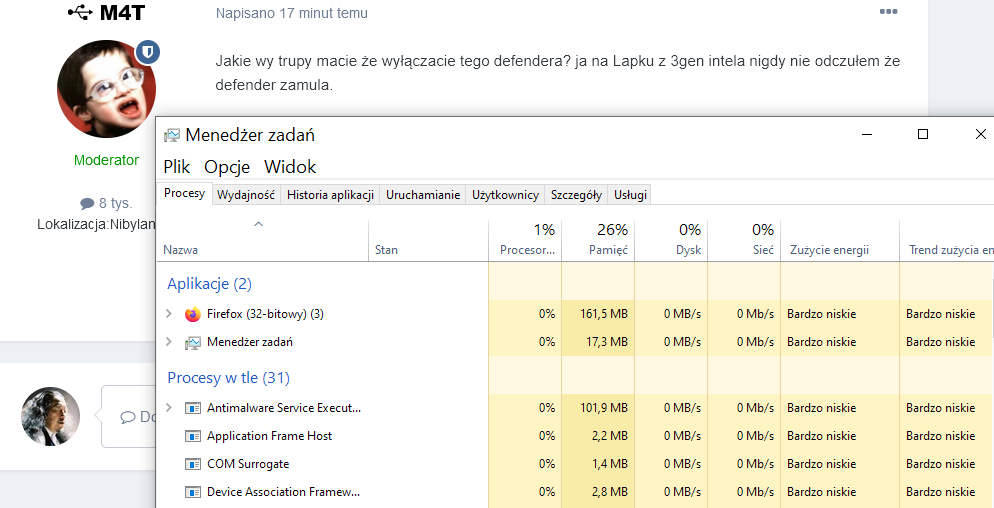Viewport: 994px width, 508px height.
Task: Click the 2,8 MB memory value
Action: tap(612, 492)
